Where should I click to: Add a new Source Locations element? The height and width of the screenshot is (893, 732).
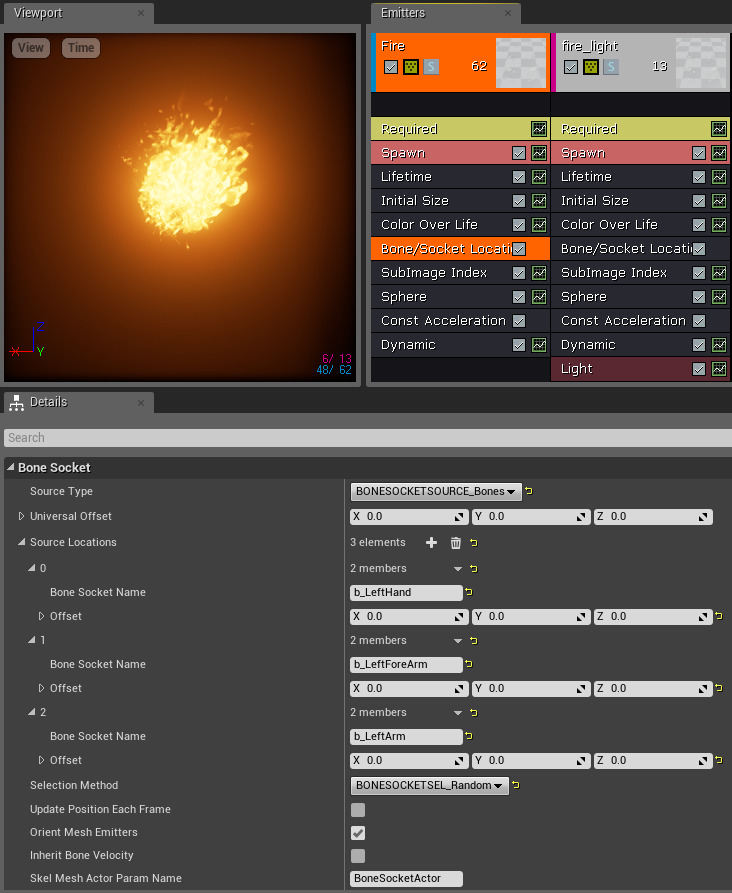pyautogui.click(x=431, y=542)
